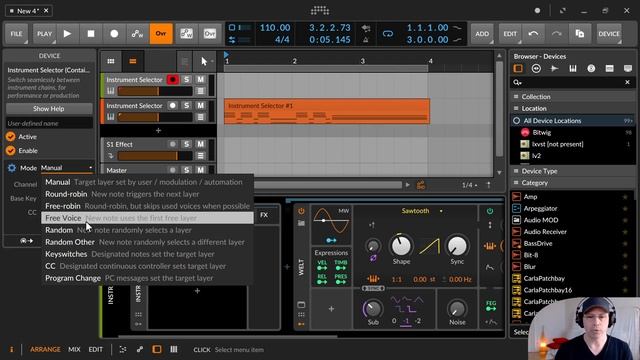This screenshot has height=360, width=640.
Task: Adjust volume slider of S1 Effect track
Action: 155,156
